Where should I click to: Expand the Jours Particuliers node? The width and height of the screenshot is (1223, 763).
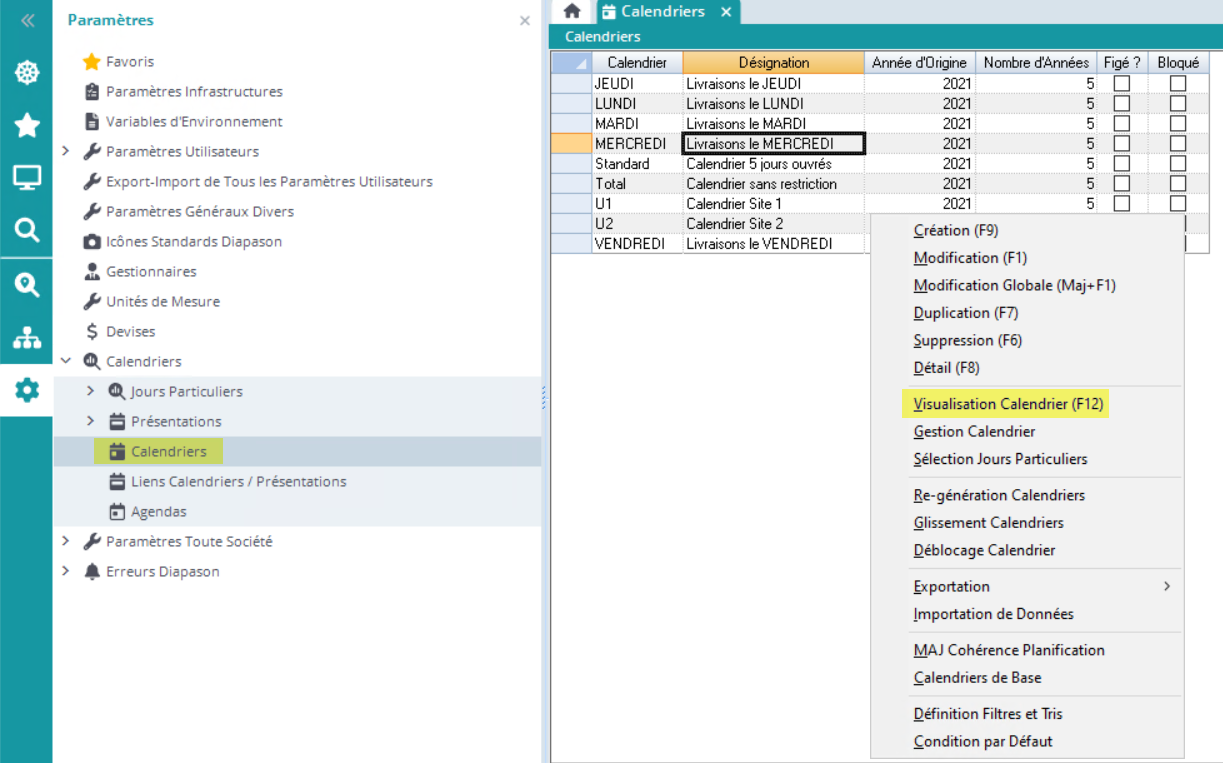tap(91, 391)
